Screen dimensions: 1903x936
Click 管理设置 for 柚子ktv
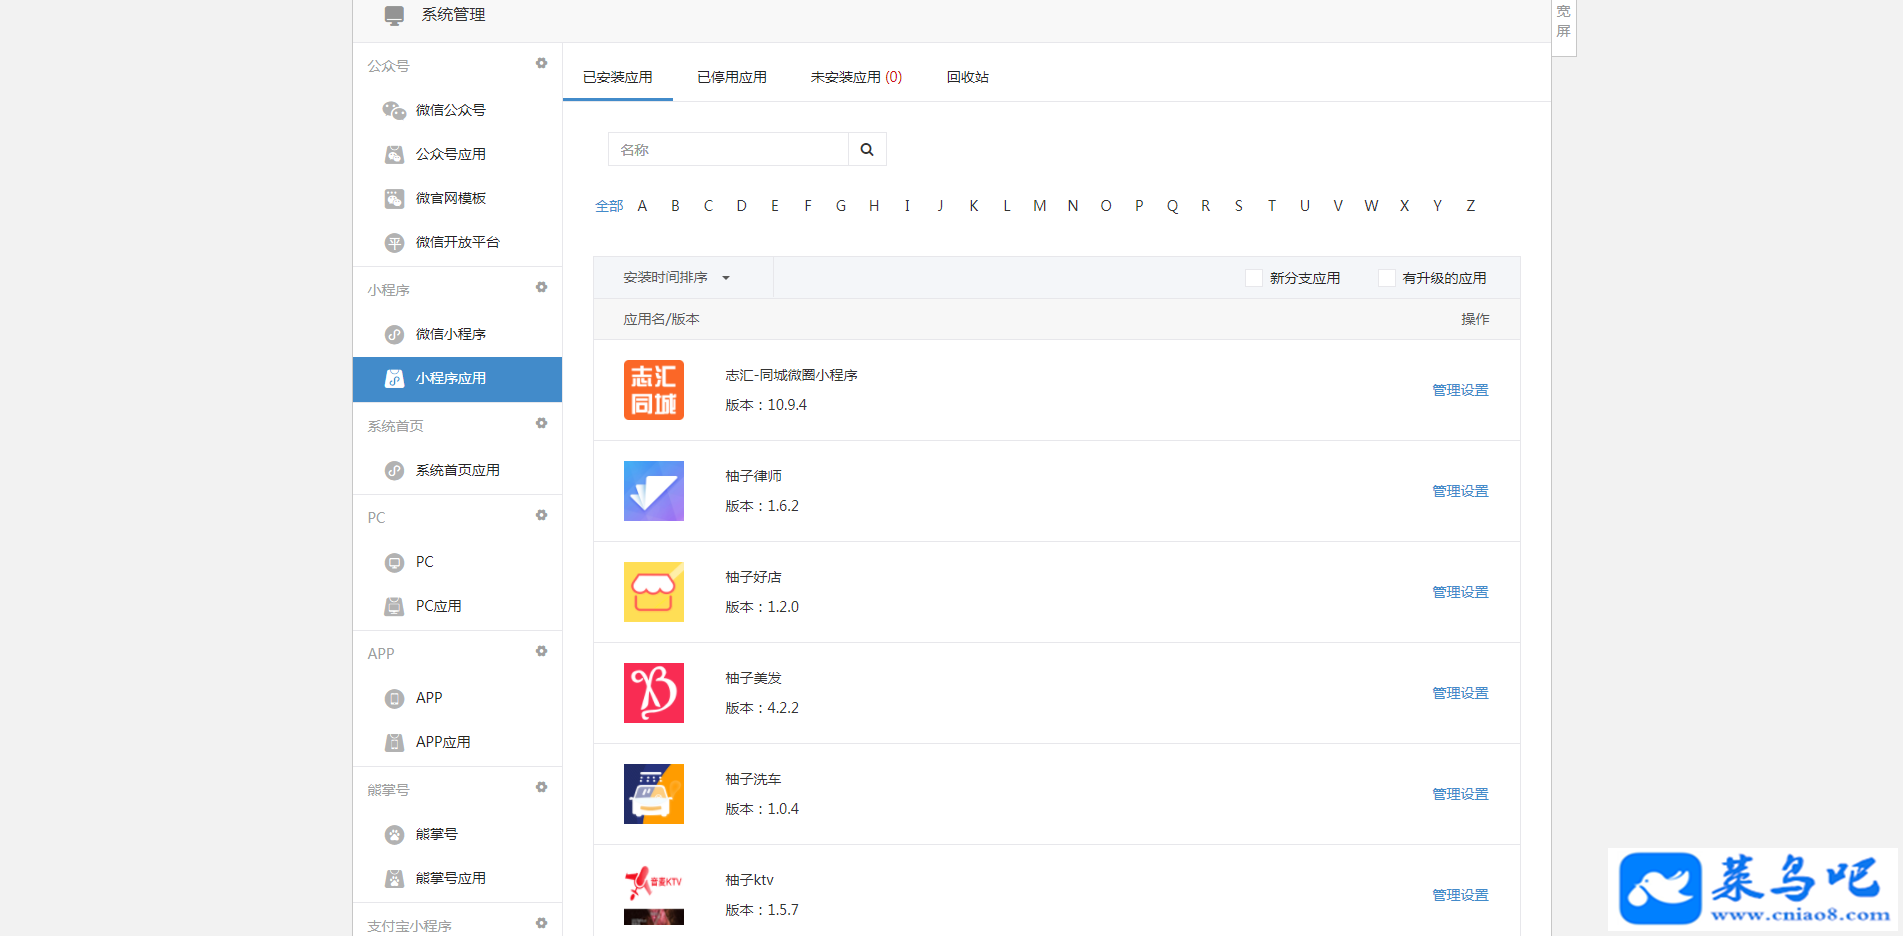[x=1460, y=895]
